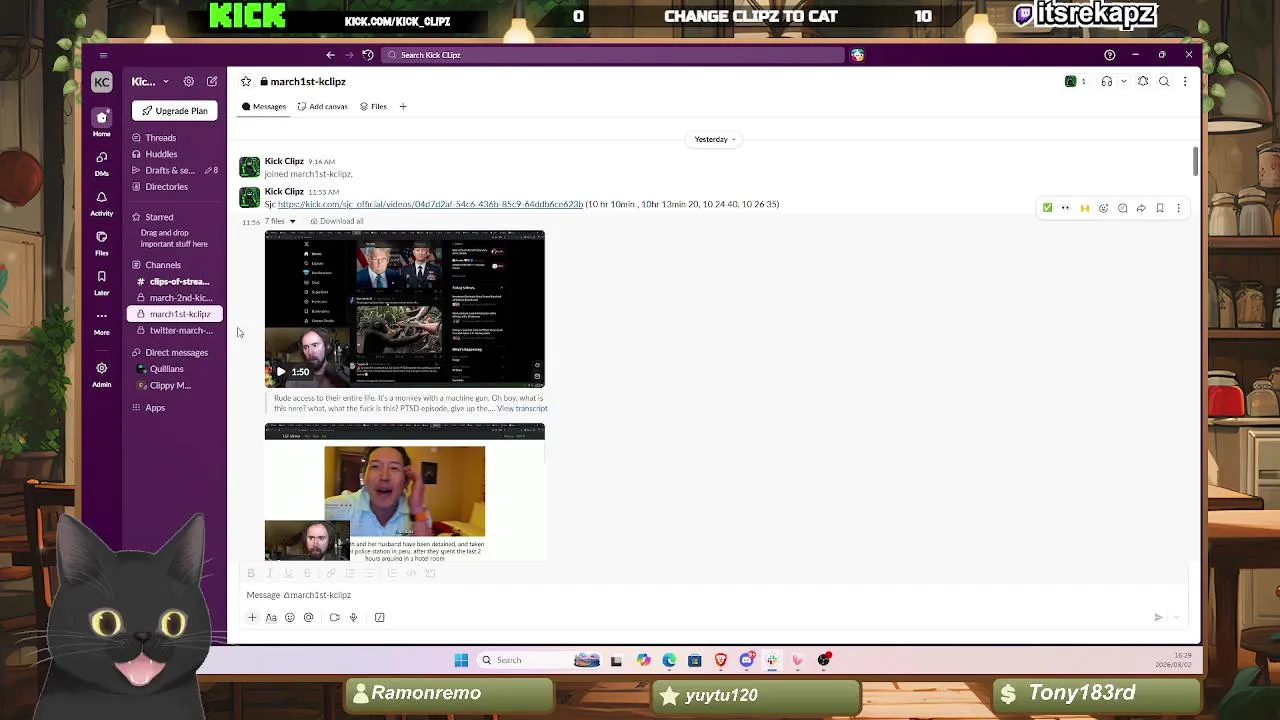The height and width of the screenshot is (720, 1280).
Task: Open the Activity bell in the left rail
Action: [x=101, y=202]
